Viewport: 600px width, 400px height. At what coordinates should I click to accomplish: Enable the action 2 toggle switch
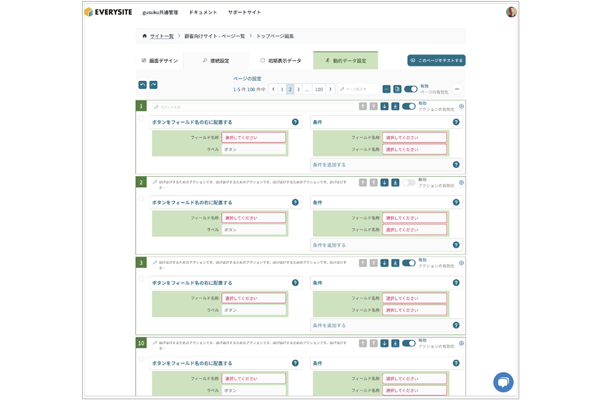pos(409,183)
